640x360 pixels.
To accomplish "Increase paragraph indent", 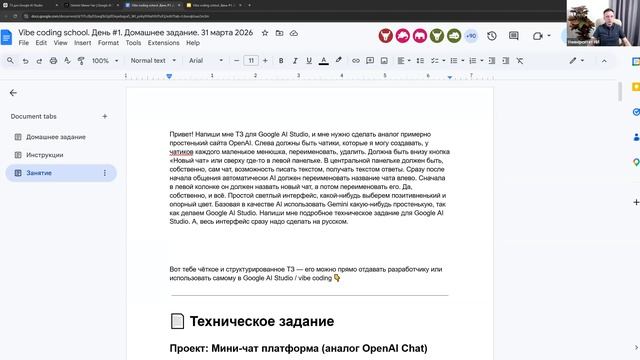I will (506, 60).
